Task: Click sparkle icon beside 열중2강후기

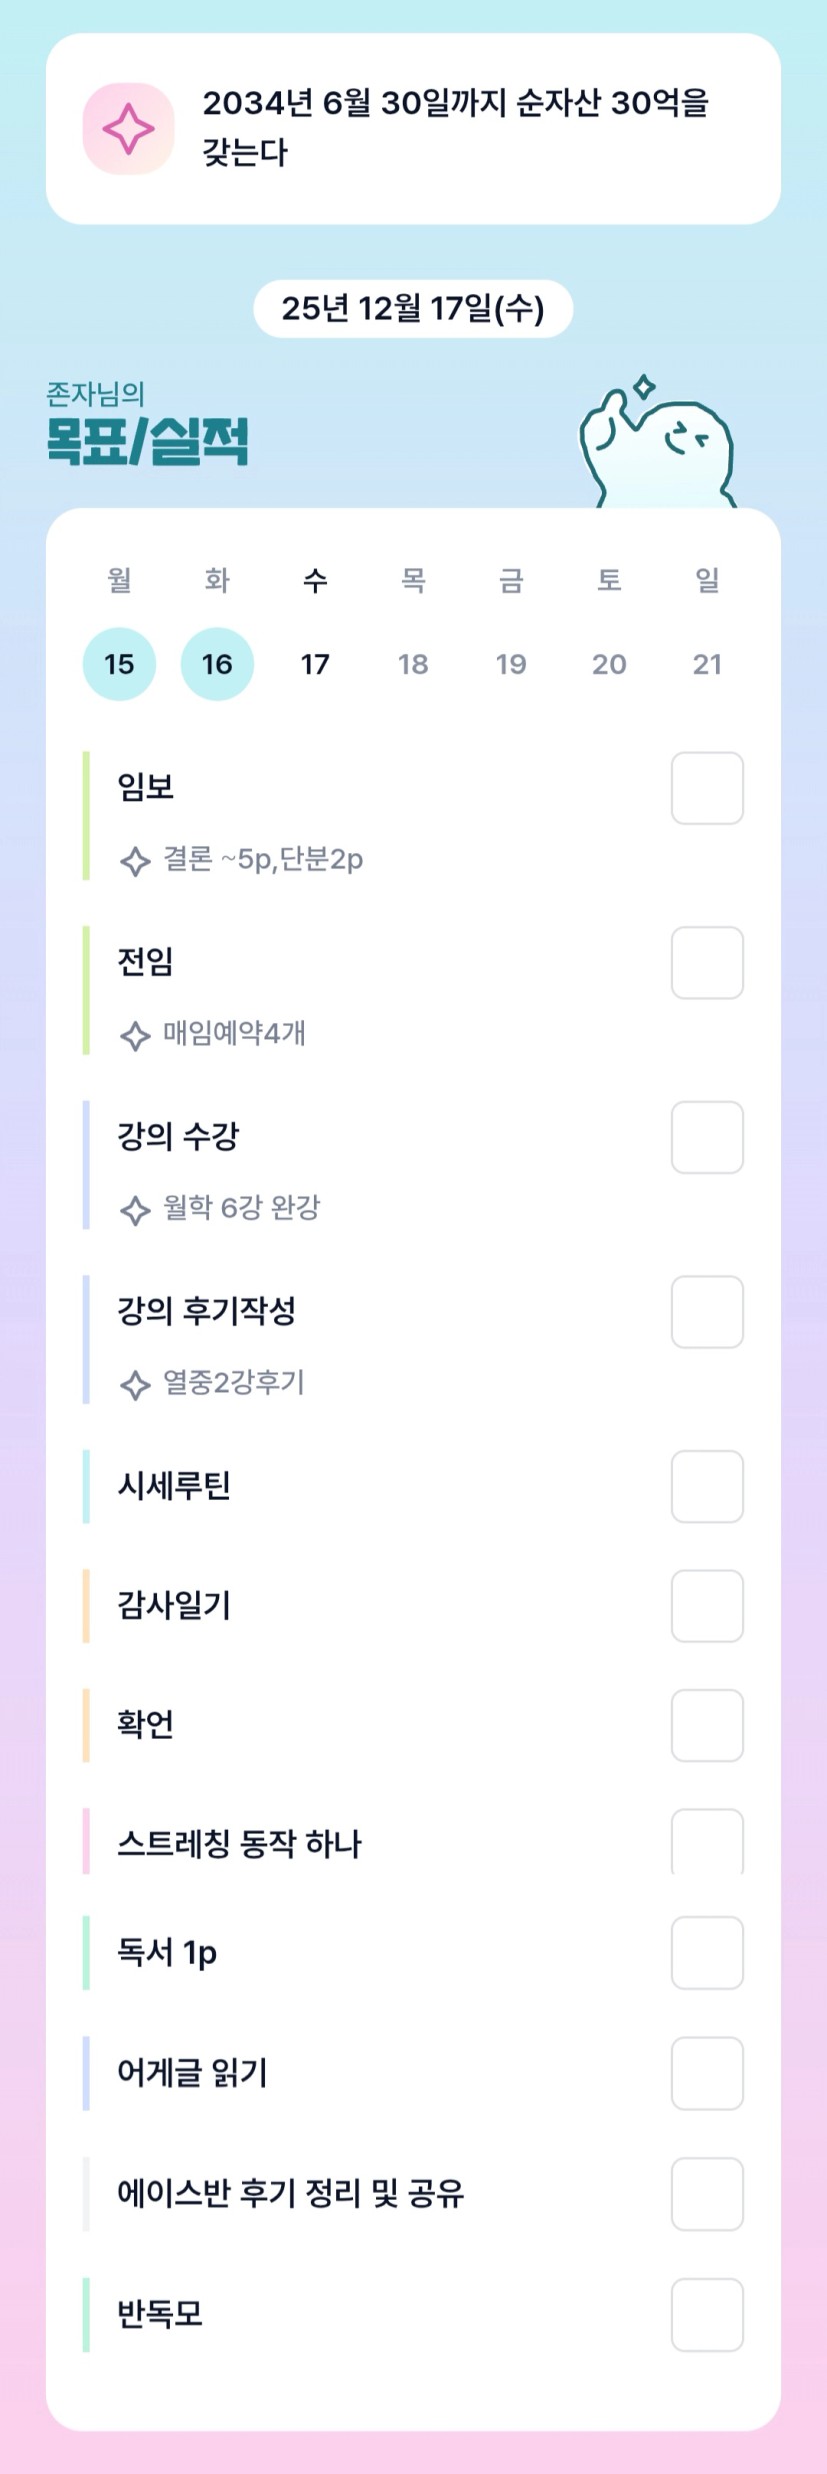Action: point(135,1385)
